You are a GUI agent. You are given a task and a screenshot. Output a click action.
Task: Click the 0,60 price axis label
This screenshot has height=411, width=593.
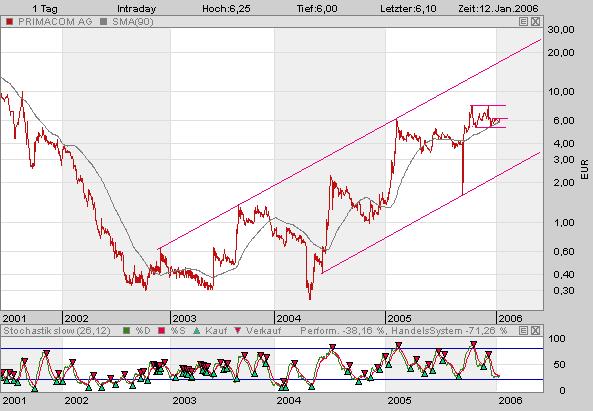tap(564, 251)
